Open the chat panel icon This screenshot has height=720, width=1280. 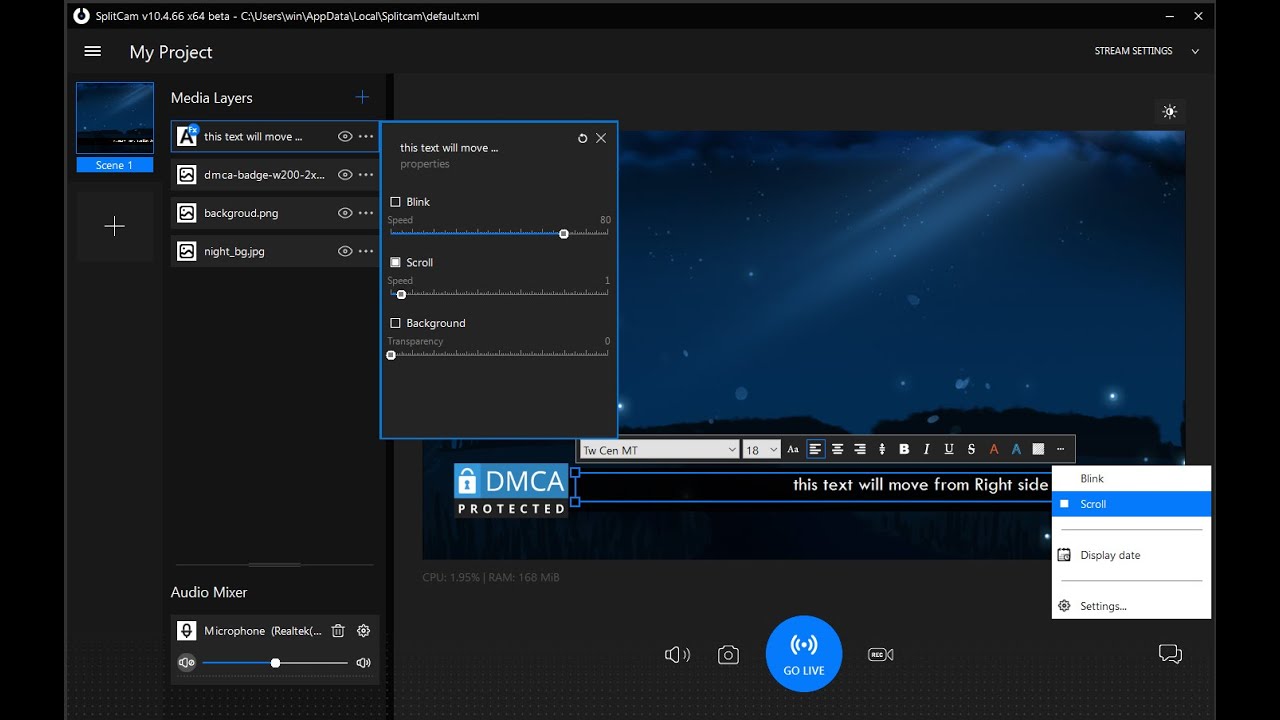(x=1169, y=654)
